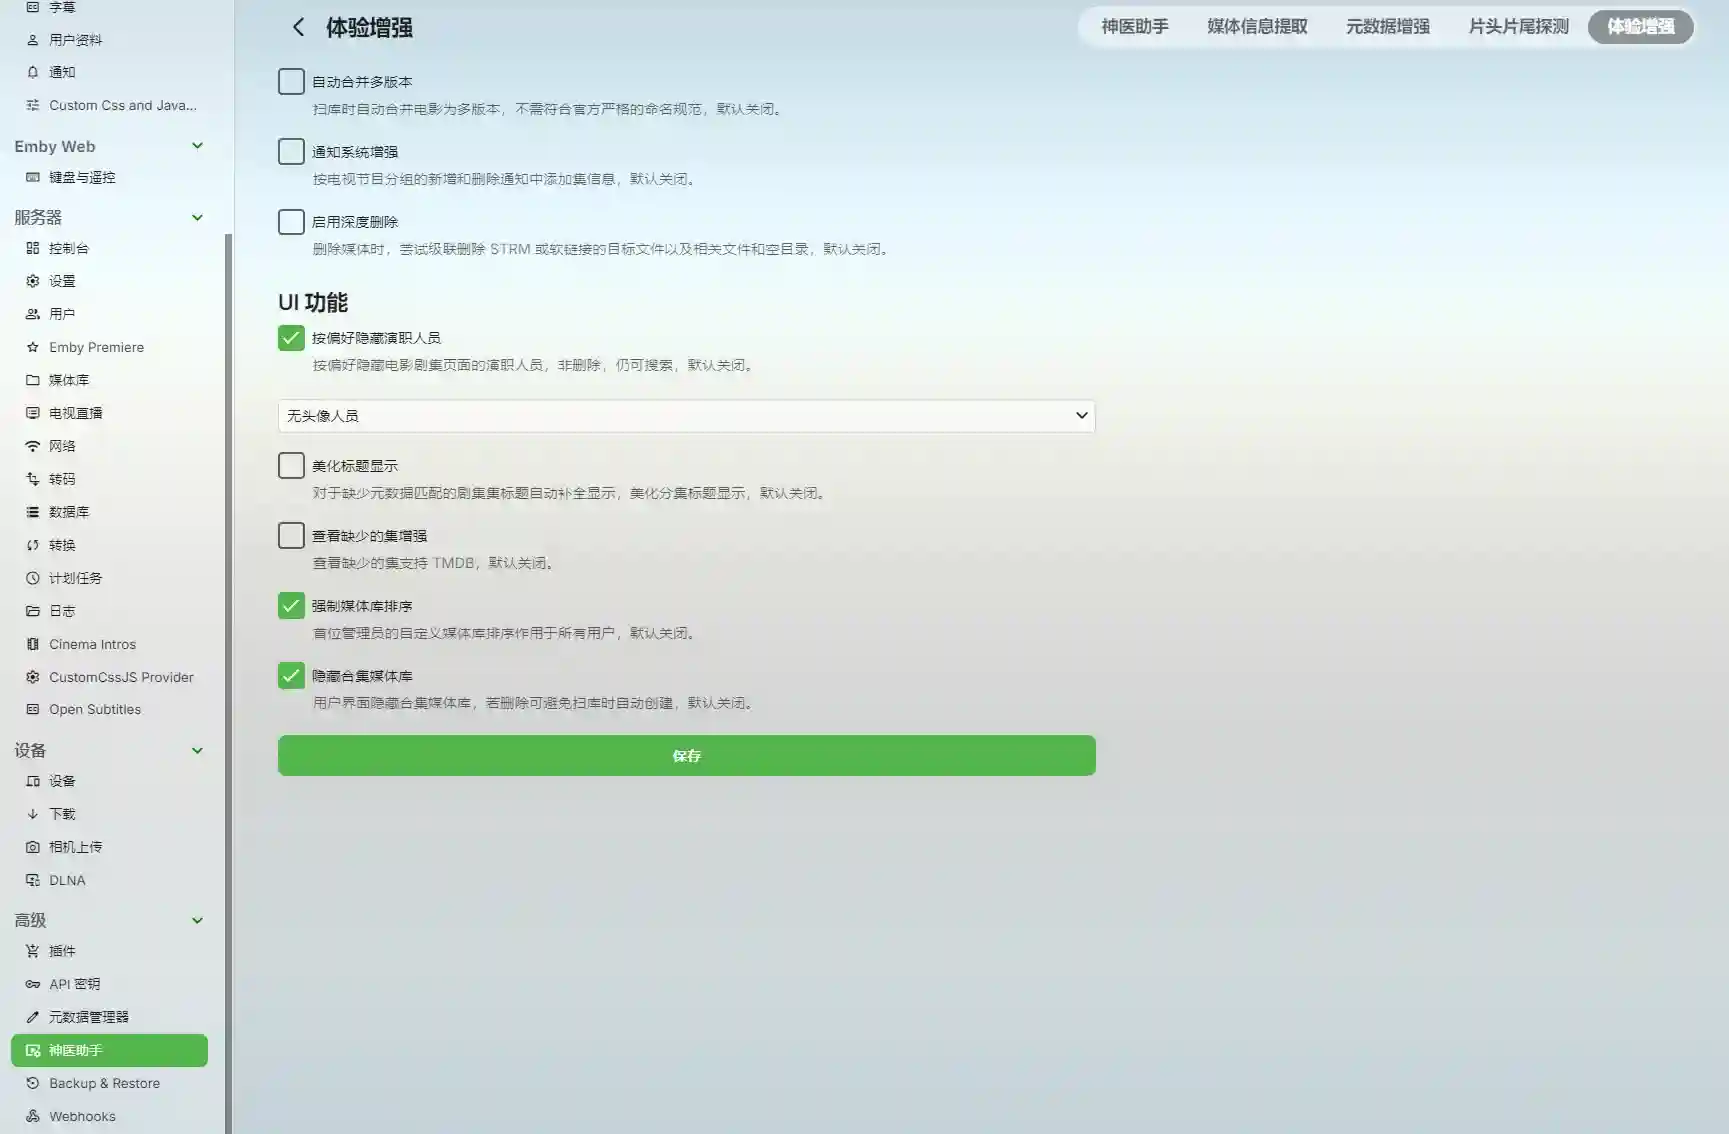Viewport: 1729px width, 1134px height.
Task: Enable the 启用深度删除 option
Action: 290,221
